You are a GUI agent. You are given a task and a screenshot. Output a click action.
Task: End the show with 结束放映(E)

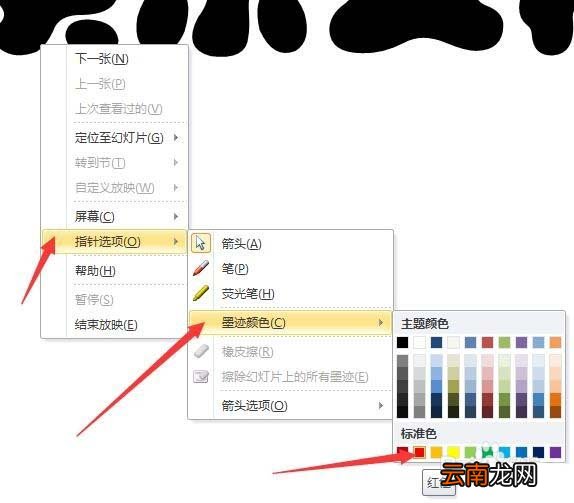coord(115,325)
